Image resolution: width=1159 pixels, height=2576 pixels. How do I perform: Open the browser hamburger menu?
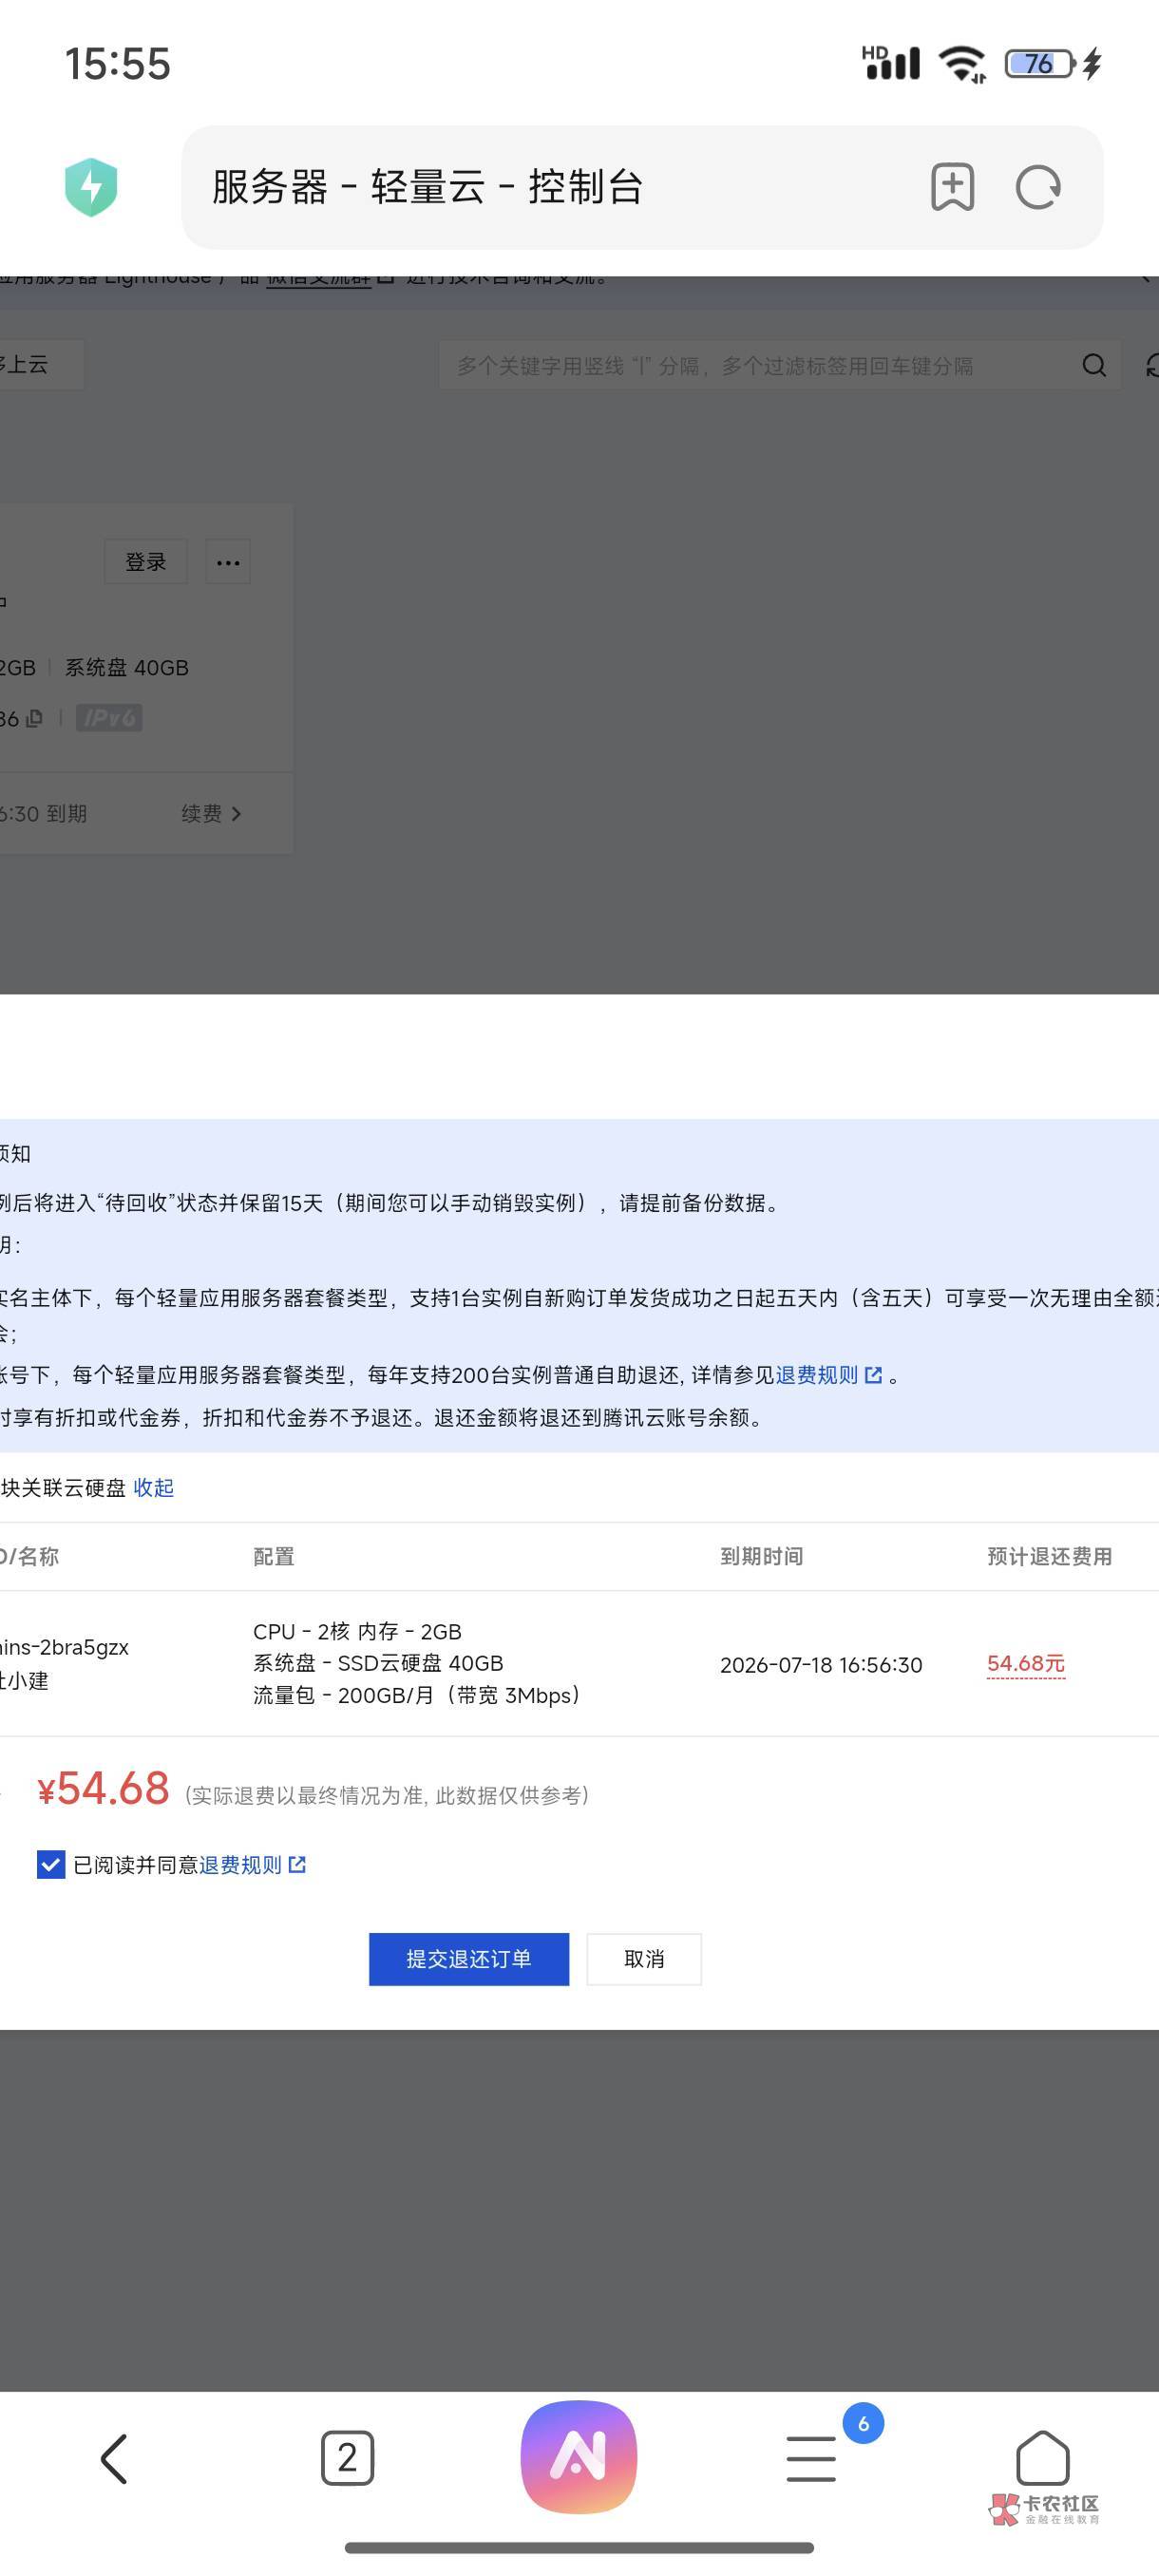811,2458
